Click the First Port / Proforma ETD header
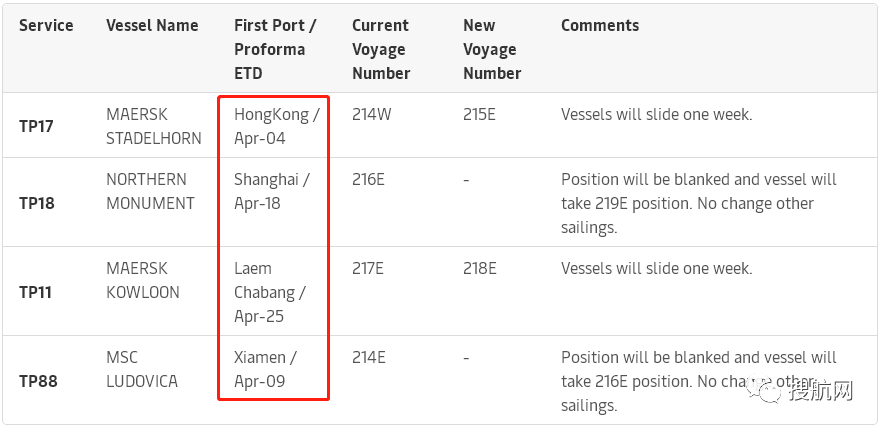The height and width of the screenshot is (429, 882). tap(276, 49)
